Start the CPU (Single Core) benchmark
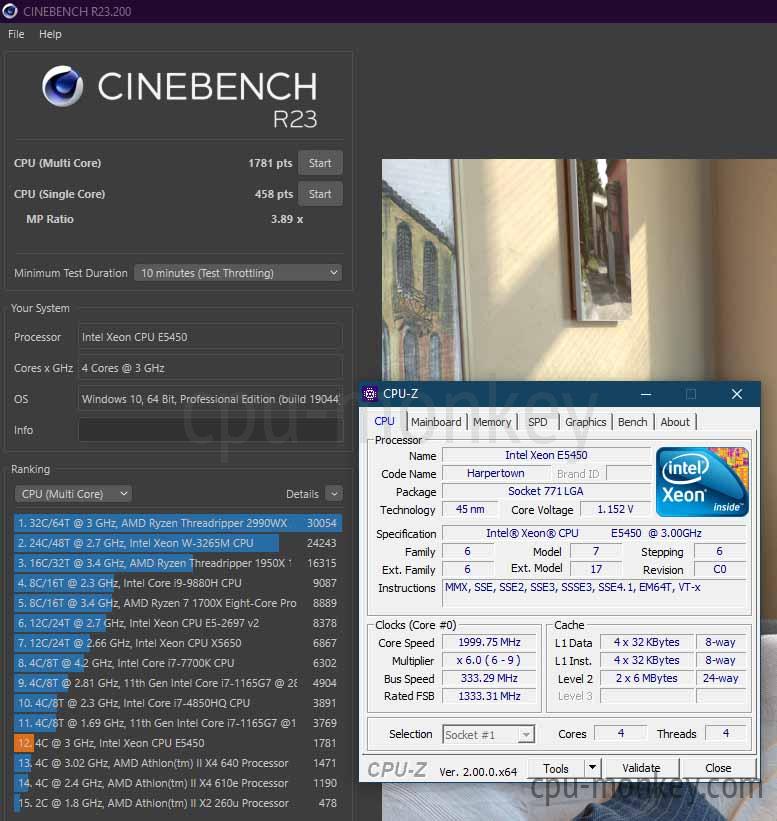Viewport: 777px width, 821px height. [320, 194]
